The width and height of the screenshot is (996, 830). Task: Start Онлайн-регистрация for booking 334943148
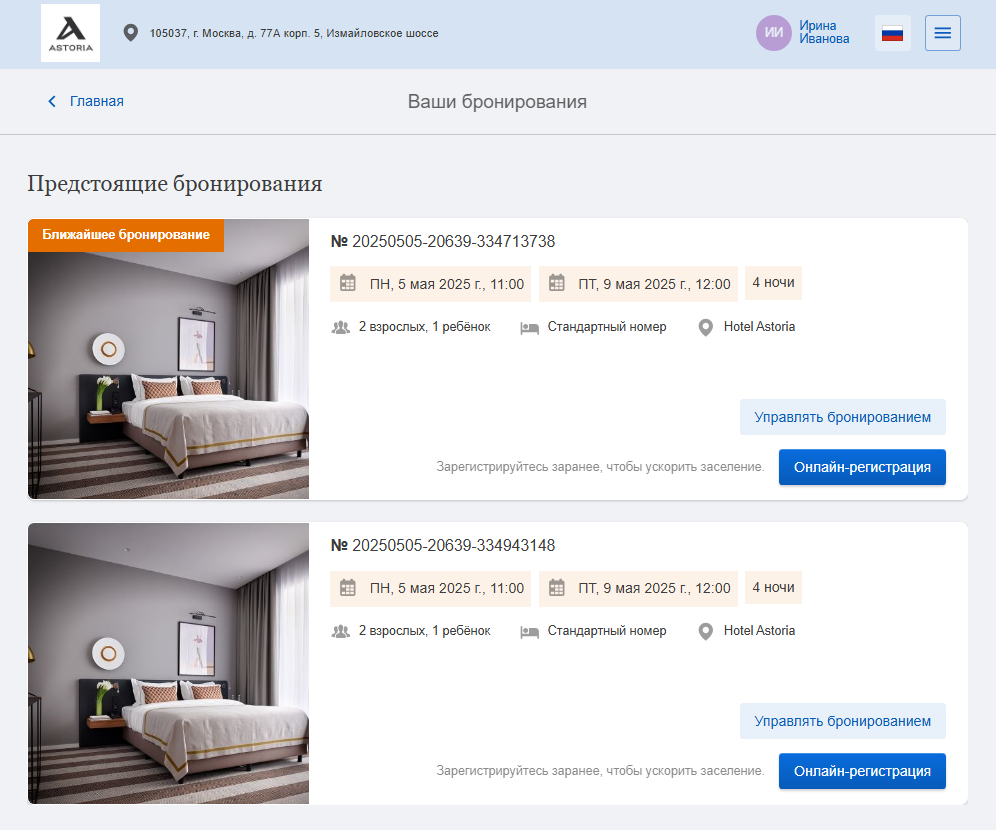click(x=862, y=772)
